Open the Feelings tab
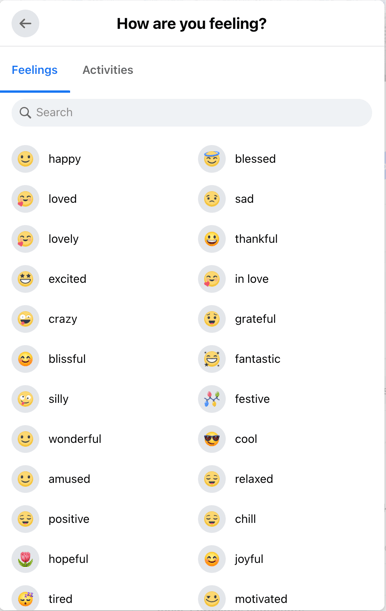Viewport: 386px width, 611px height. (35, 70)
